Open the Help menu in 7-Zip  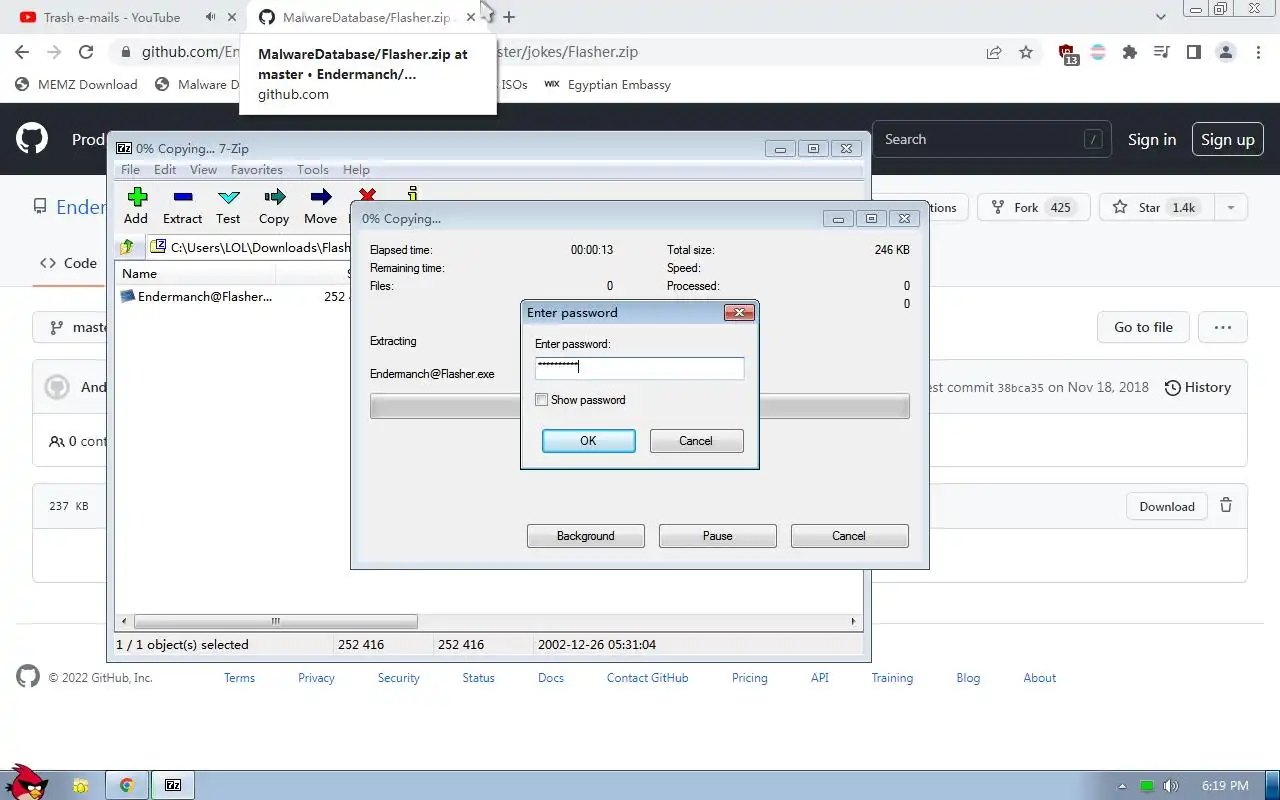(x=356, y=170)
